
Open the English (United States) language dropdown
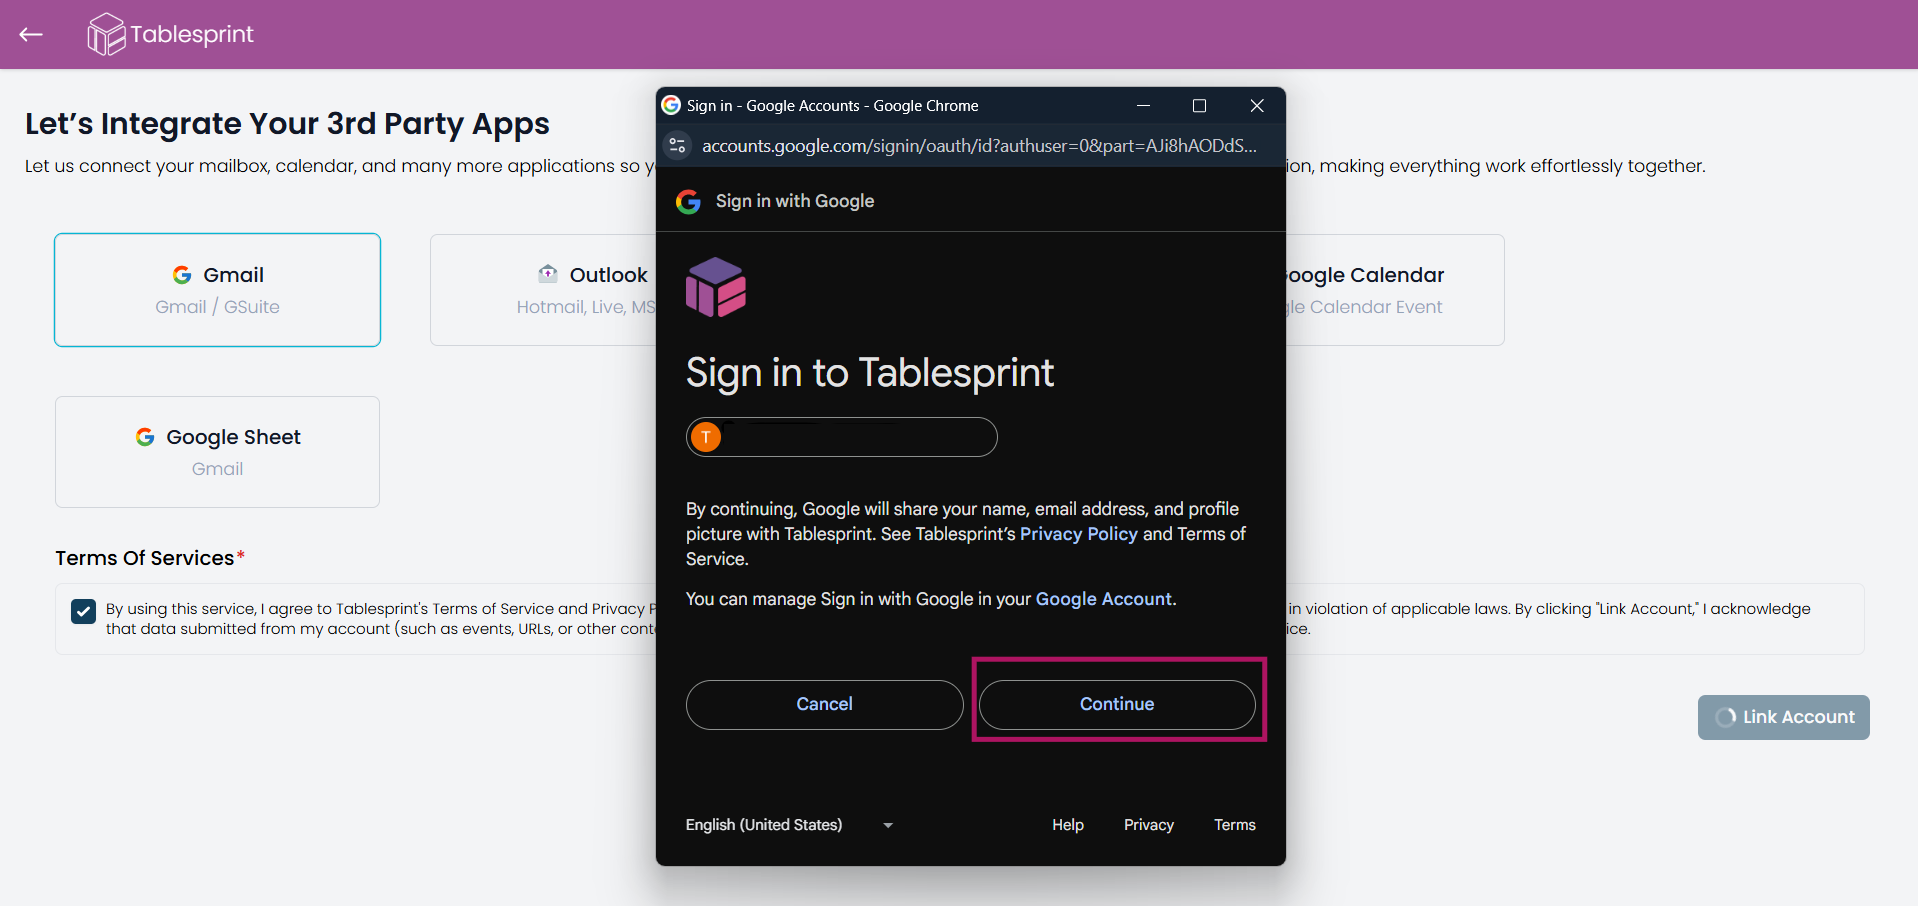(789, 825)
